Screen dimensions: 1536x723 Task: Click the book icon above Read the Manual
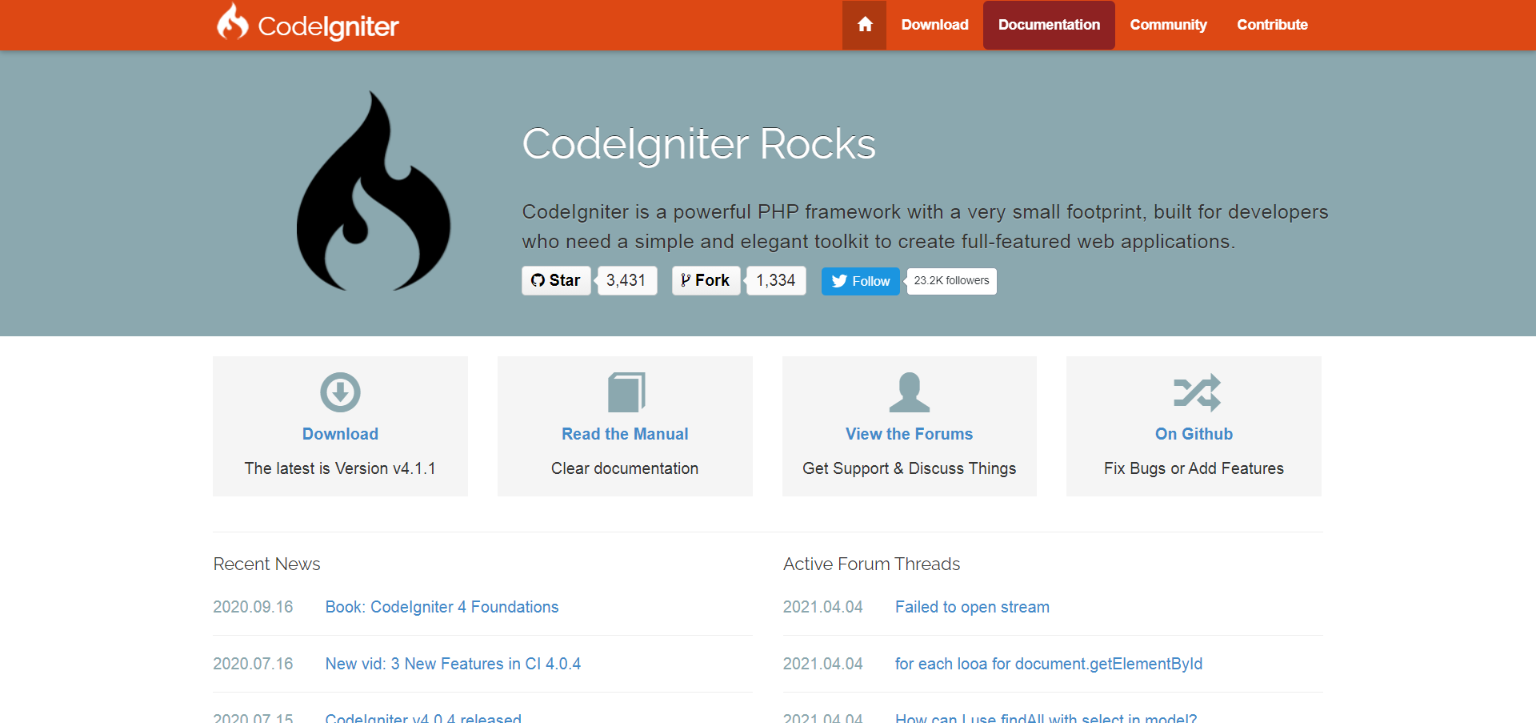coord(624,392)
